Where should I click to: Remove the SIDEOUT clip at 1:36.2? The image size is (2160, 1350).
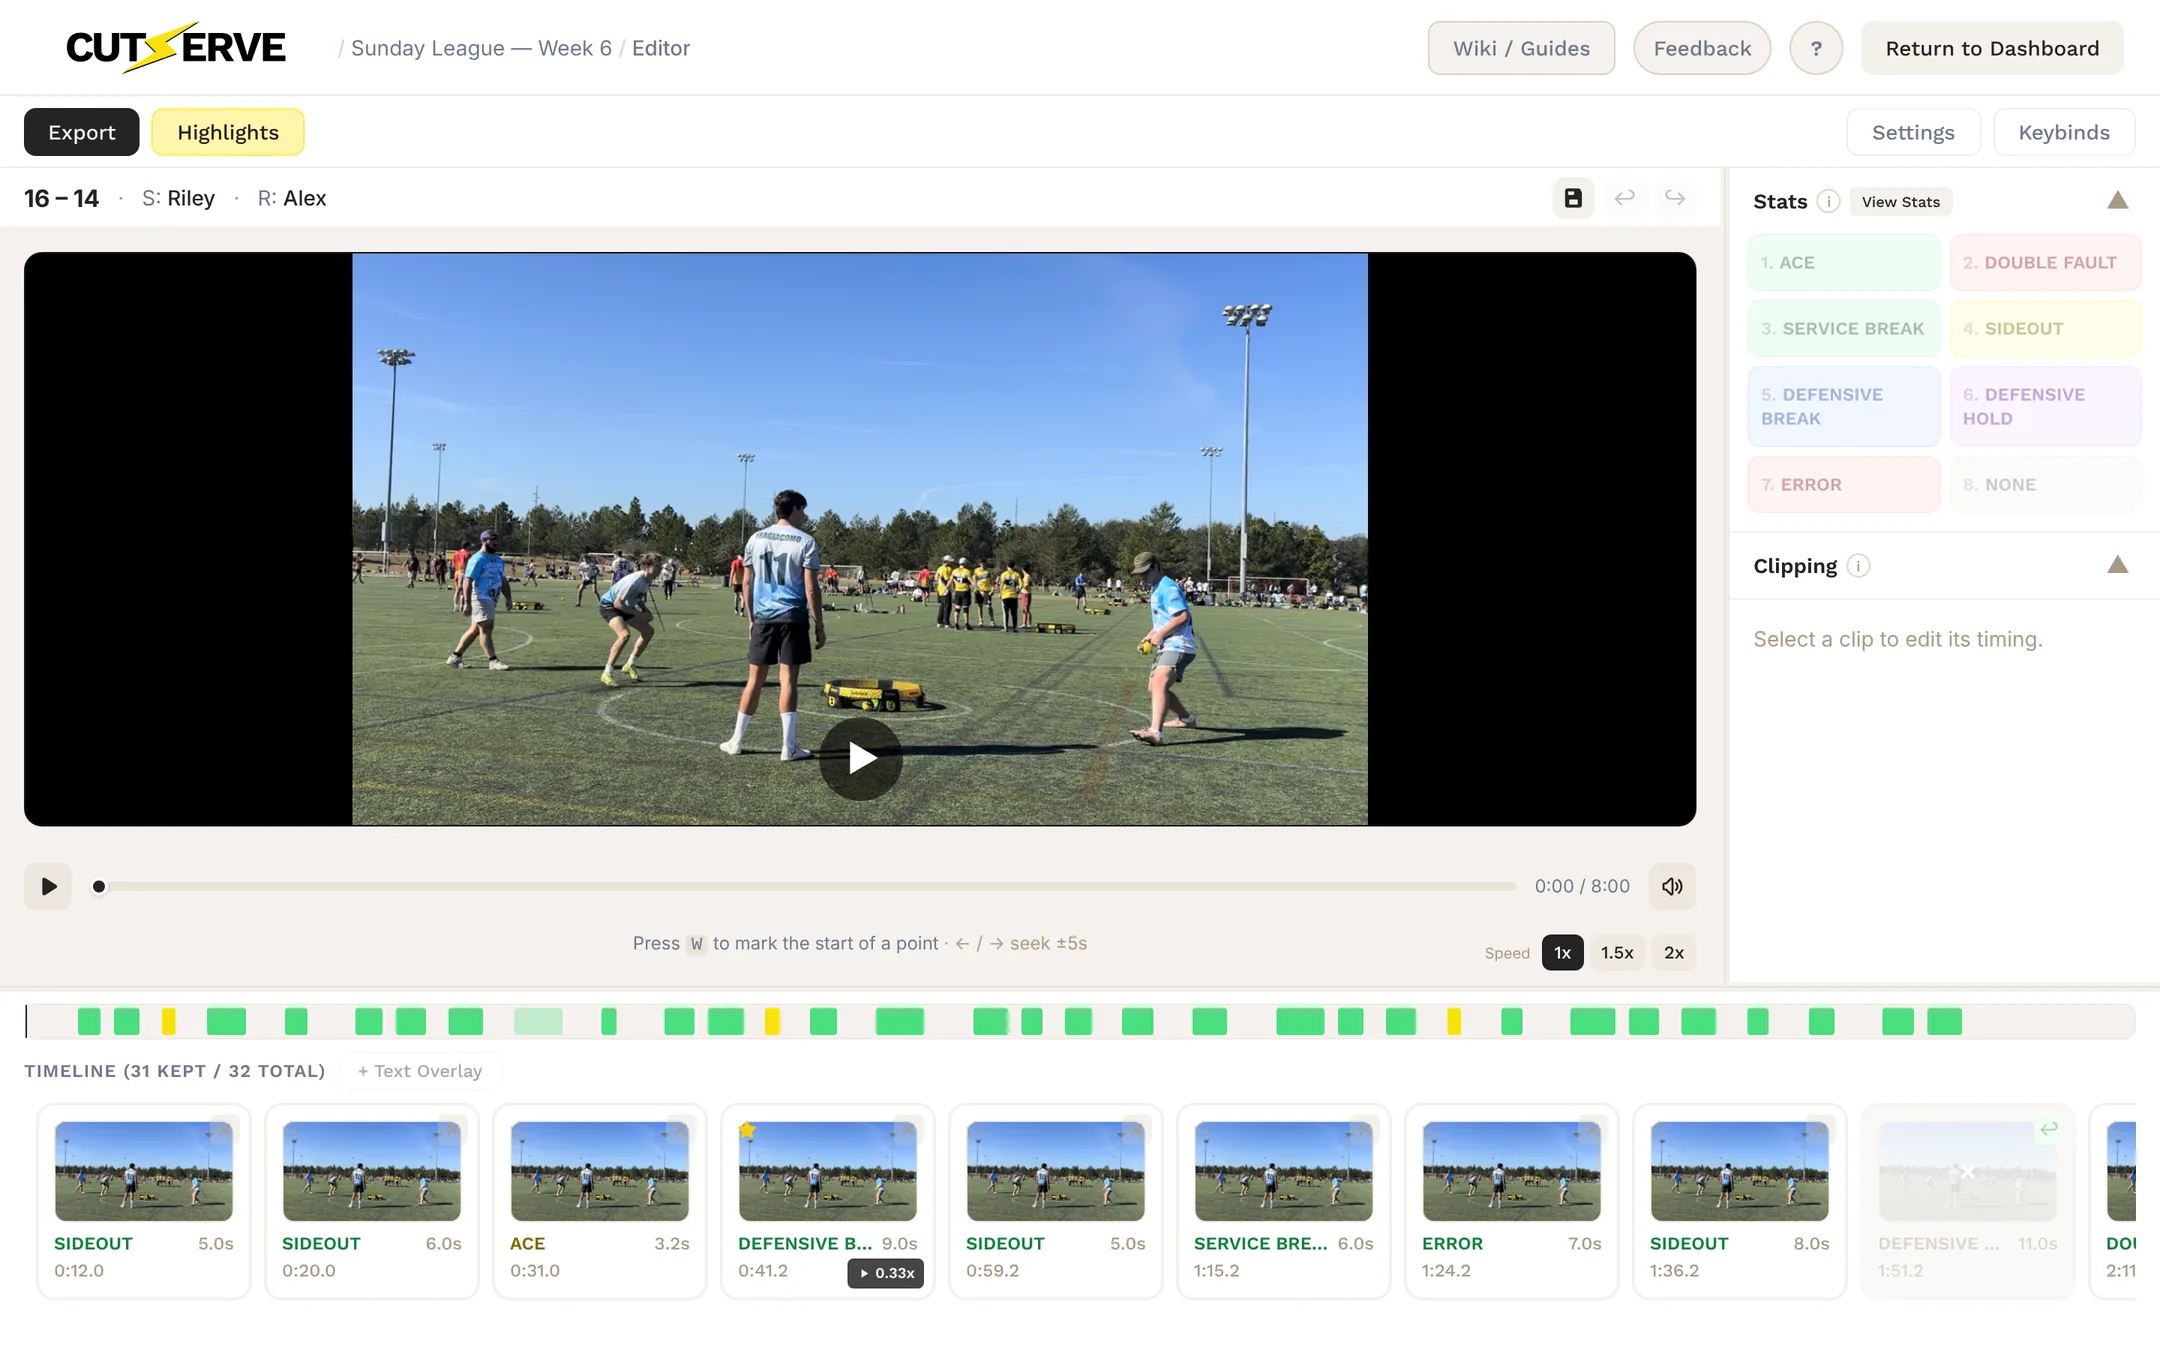(1820, 1129)
